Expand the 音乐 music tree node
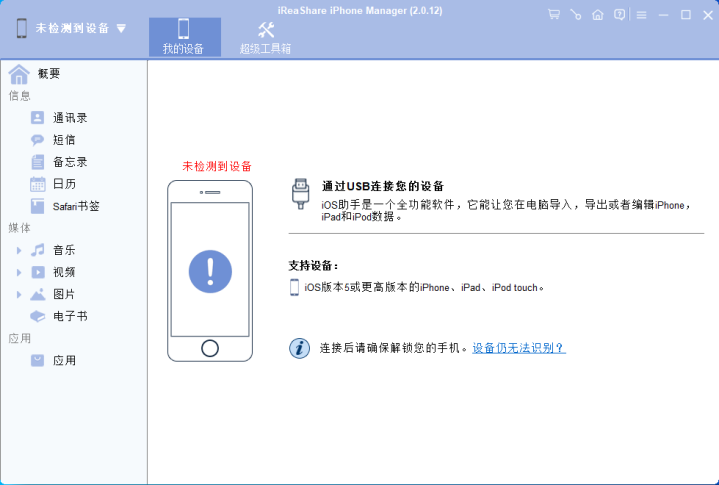The image size is (719, 485). click(19, 250)
